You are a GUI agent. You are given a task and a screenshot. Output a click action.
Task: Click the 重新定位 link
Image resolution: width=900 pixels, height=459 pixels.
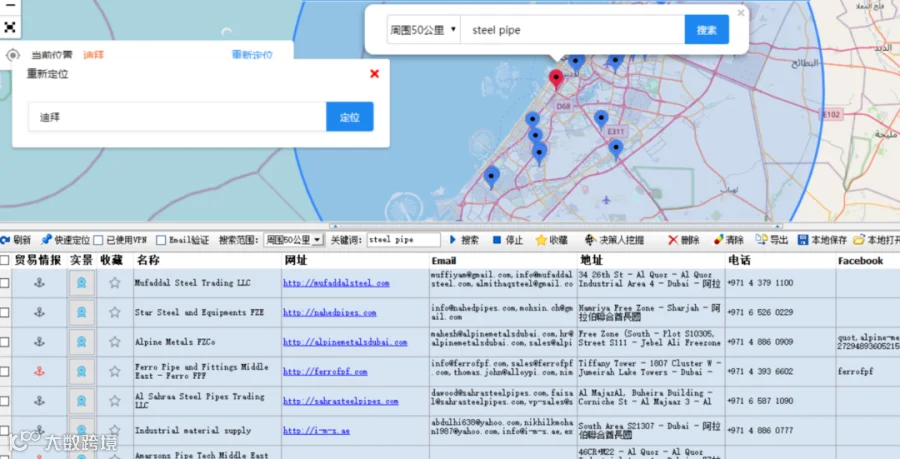252,55
